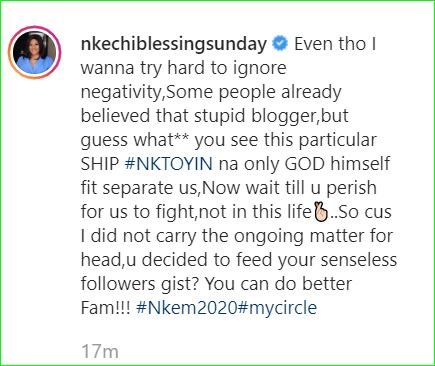Follow the #Nkem2020 hashtag link
The width and height of the screenshot is (435, 366).
pos(186,307)
